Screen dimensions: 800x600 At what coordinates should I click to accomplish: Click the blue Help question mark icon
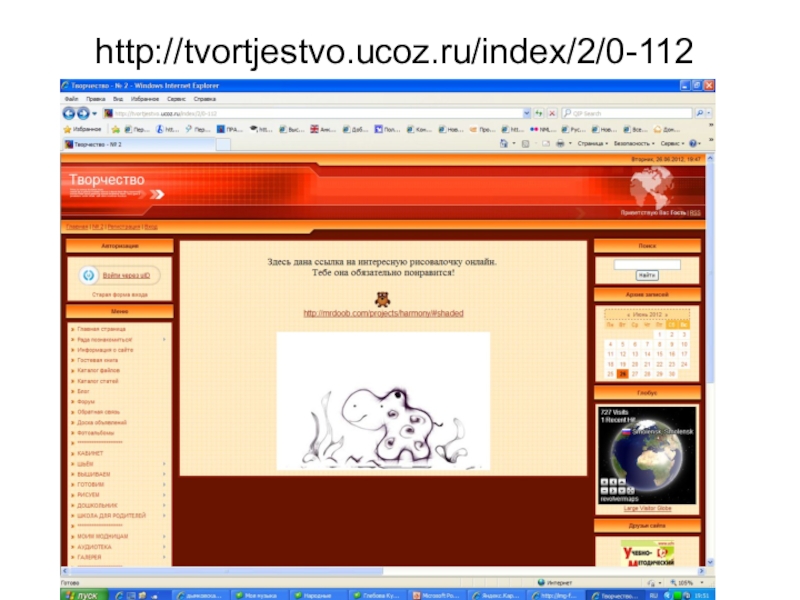pos(693,144)
